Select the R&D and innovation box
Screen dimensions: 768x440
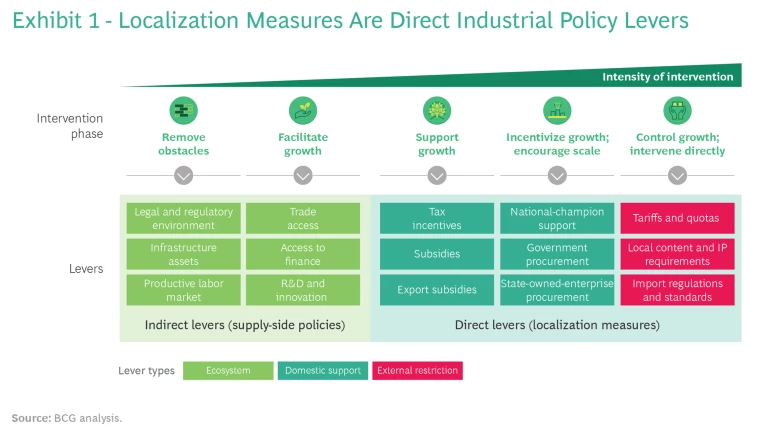point(302,290)
